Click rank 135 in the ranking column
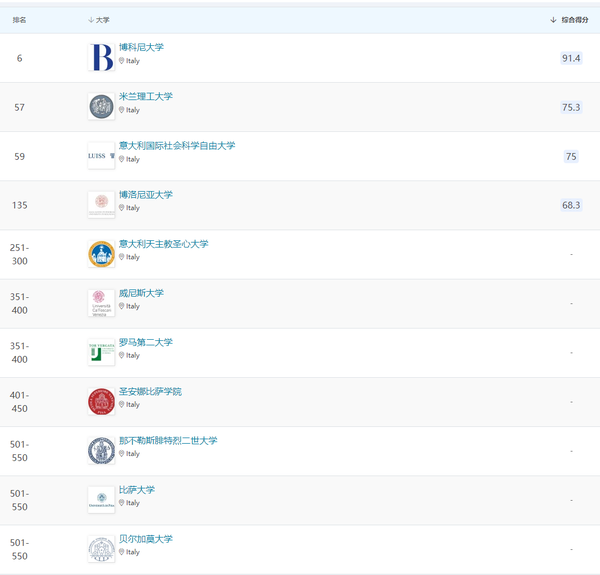This screenshot has width=600, height=575. pyautogui.click(x=20, y=205)
